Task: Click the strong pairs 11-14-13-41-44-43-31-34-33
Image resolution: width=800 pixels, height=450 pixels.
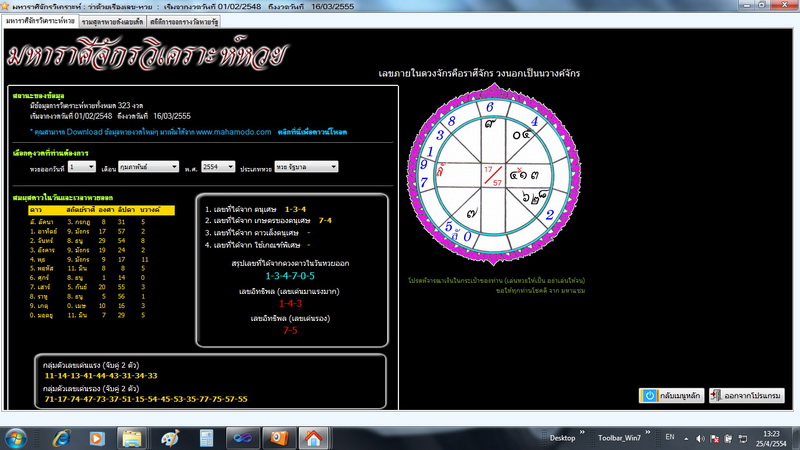Action: (101, 376)
